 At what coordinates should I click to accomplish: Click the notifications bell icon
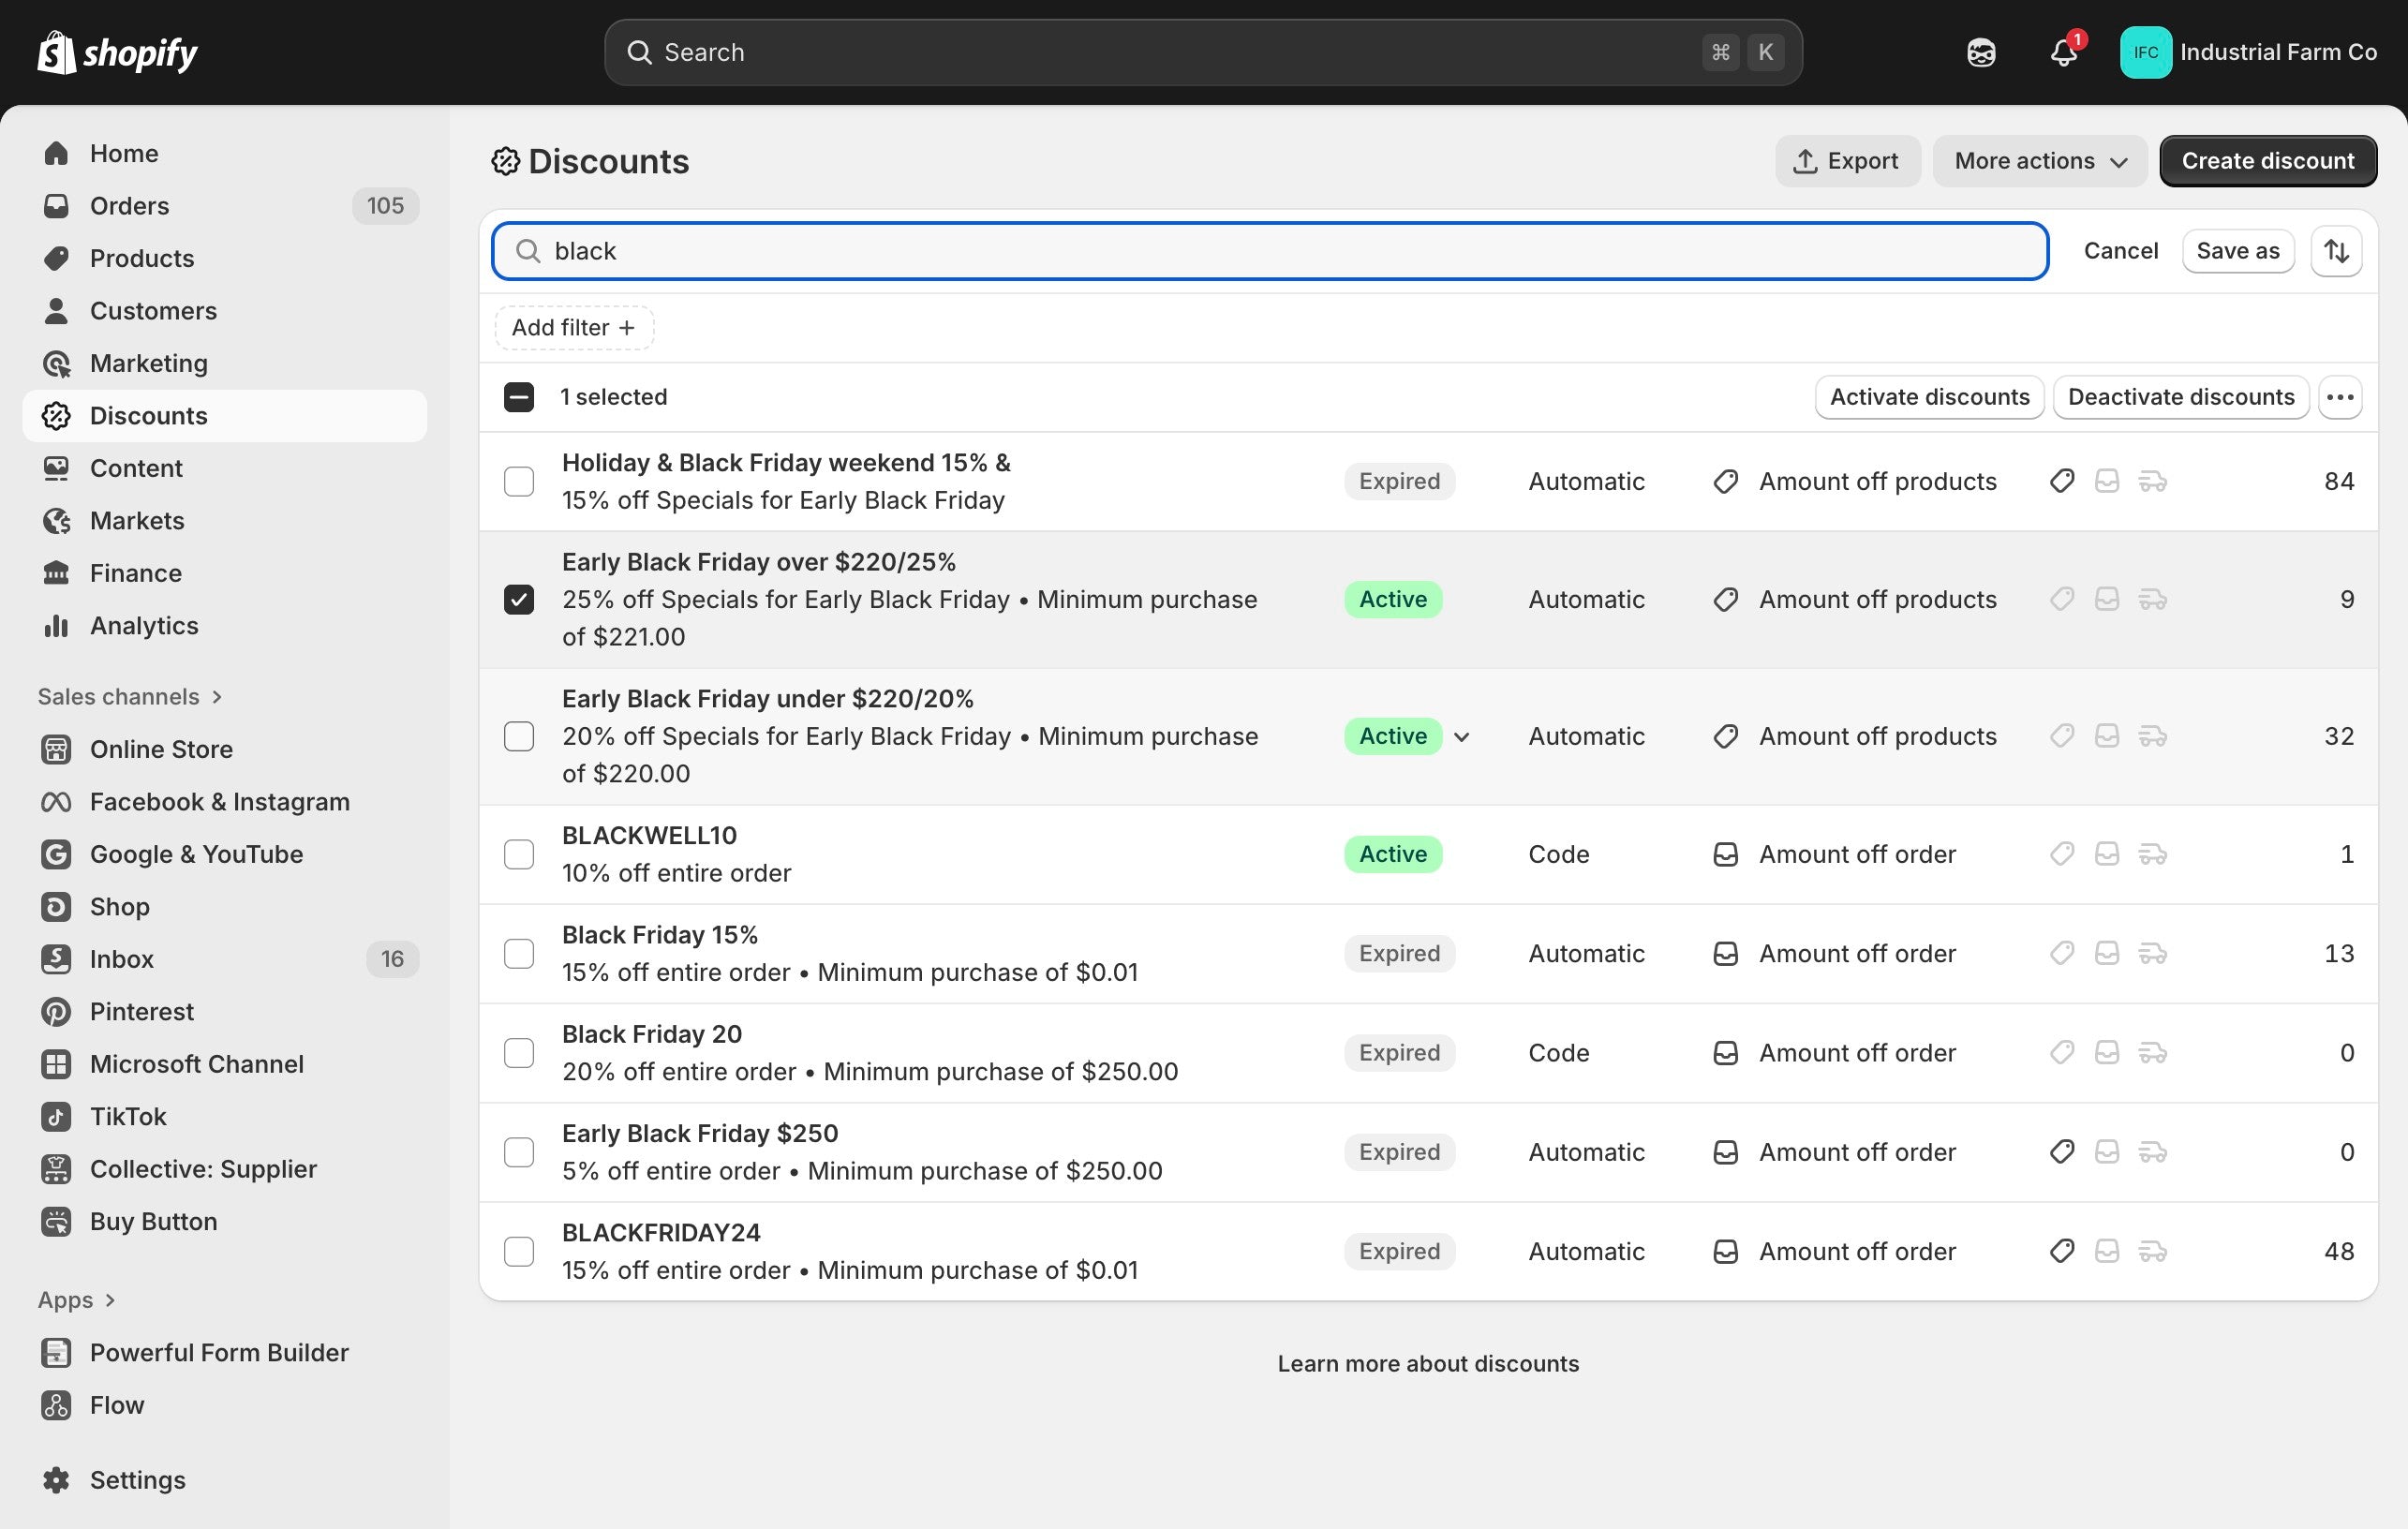2063,52
